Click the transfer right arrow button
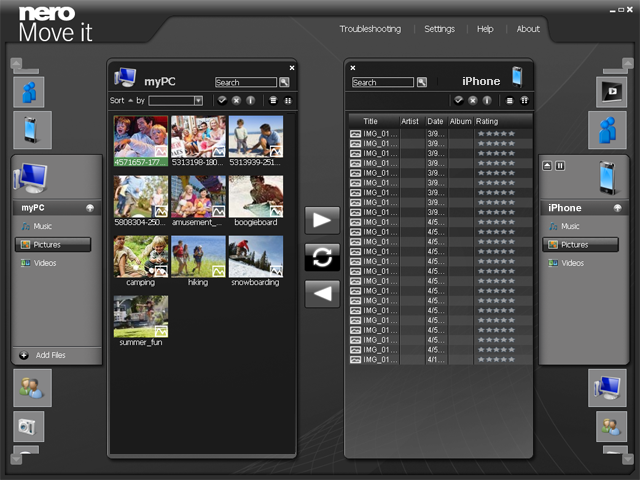This screenshot has height=480, width=640. [x=322, y=220]
